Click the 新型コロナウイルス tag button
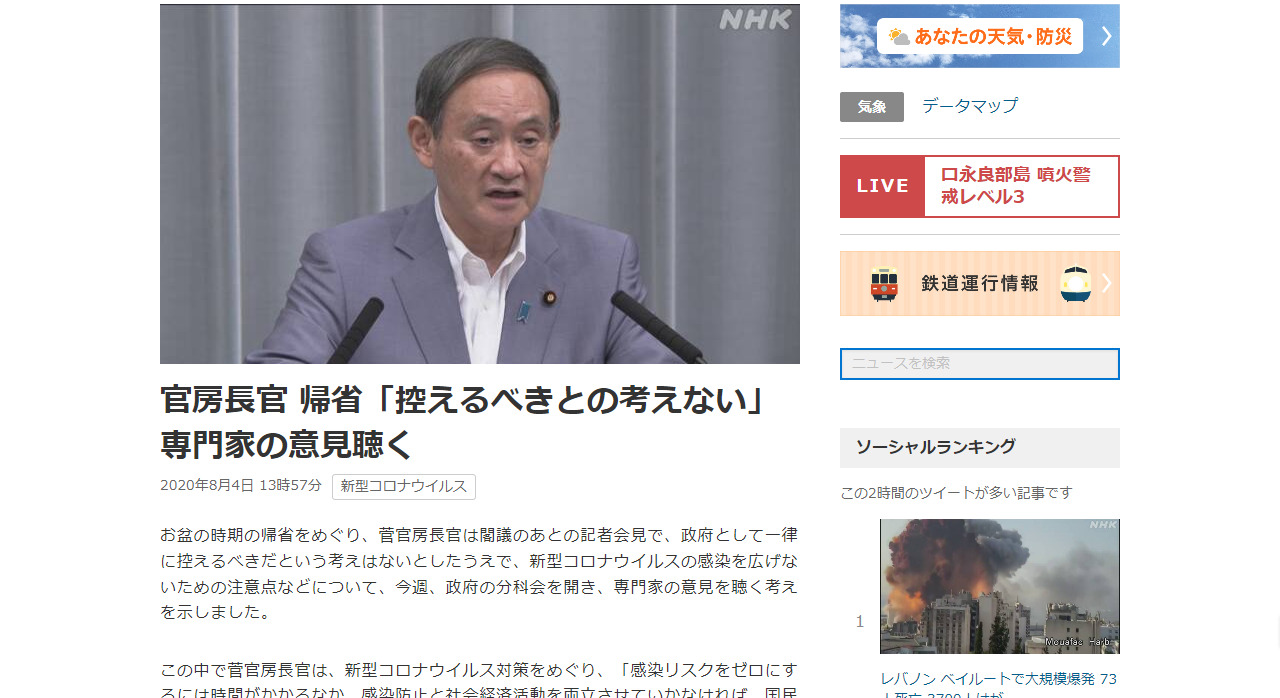 (404, 487)
